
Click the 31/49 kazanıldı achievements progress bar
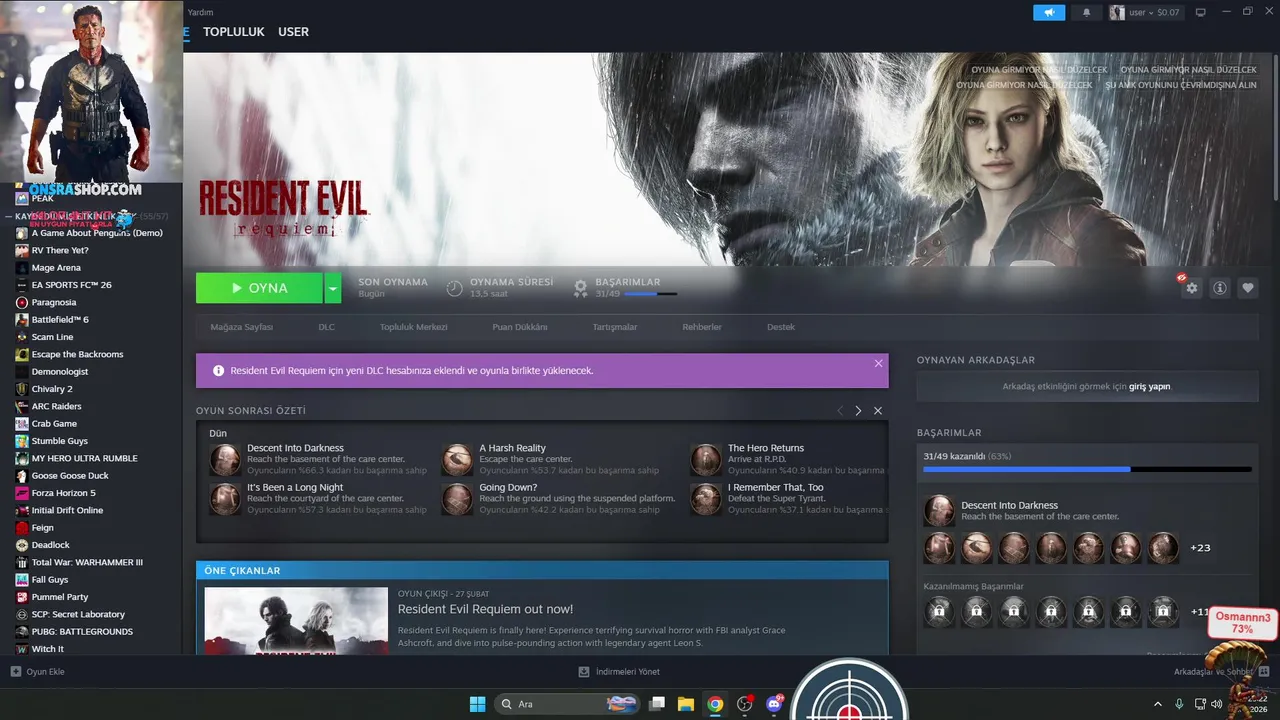click(1087, 469)
